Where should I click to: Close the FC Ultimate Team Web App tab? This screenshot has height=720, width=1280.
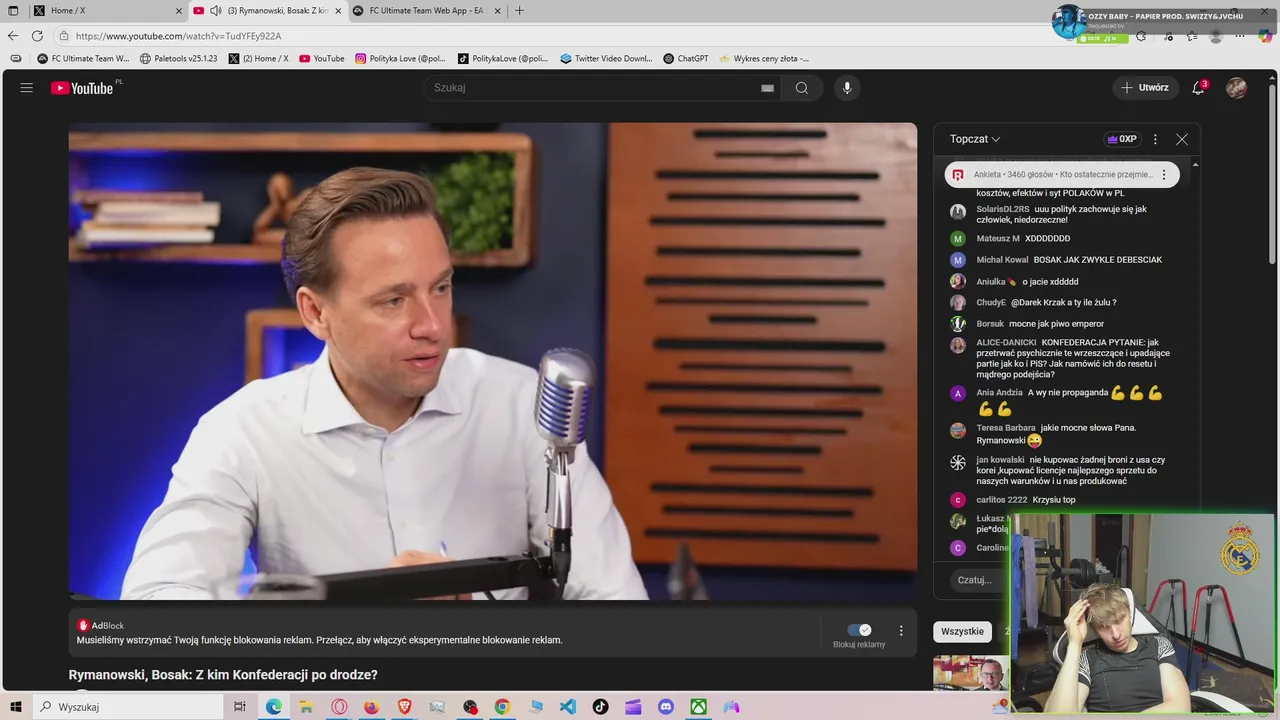point(497,11)
